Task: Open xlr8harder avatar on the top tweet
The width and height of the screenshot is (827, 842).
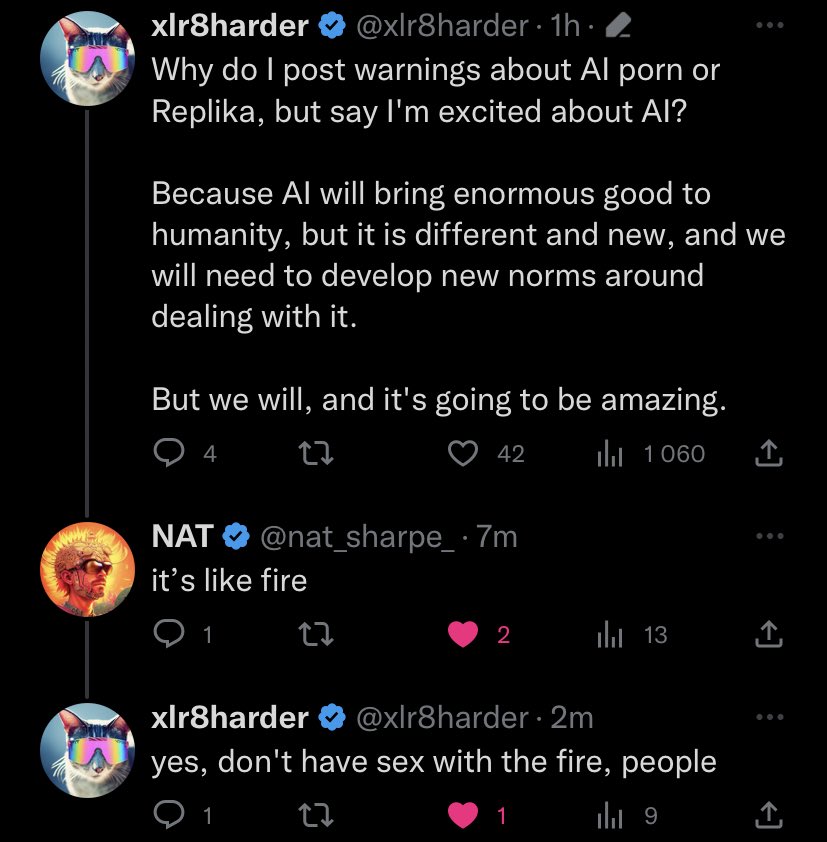Action: (86, 58)
